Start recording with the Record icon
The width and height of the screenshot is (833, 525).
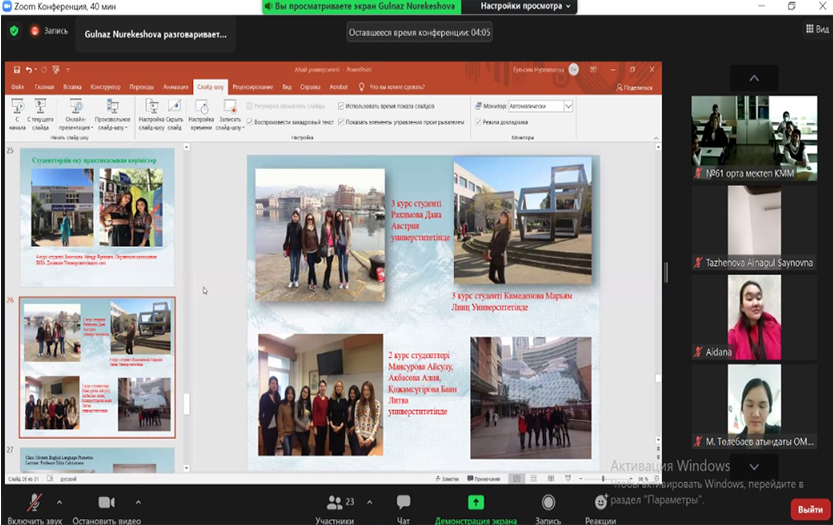point(548,502)
